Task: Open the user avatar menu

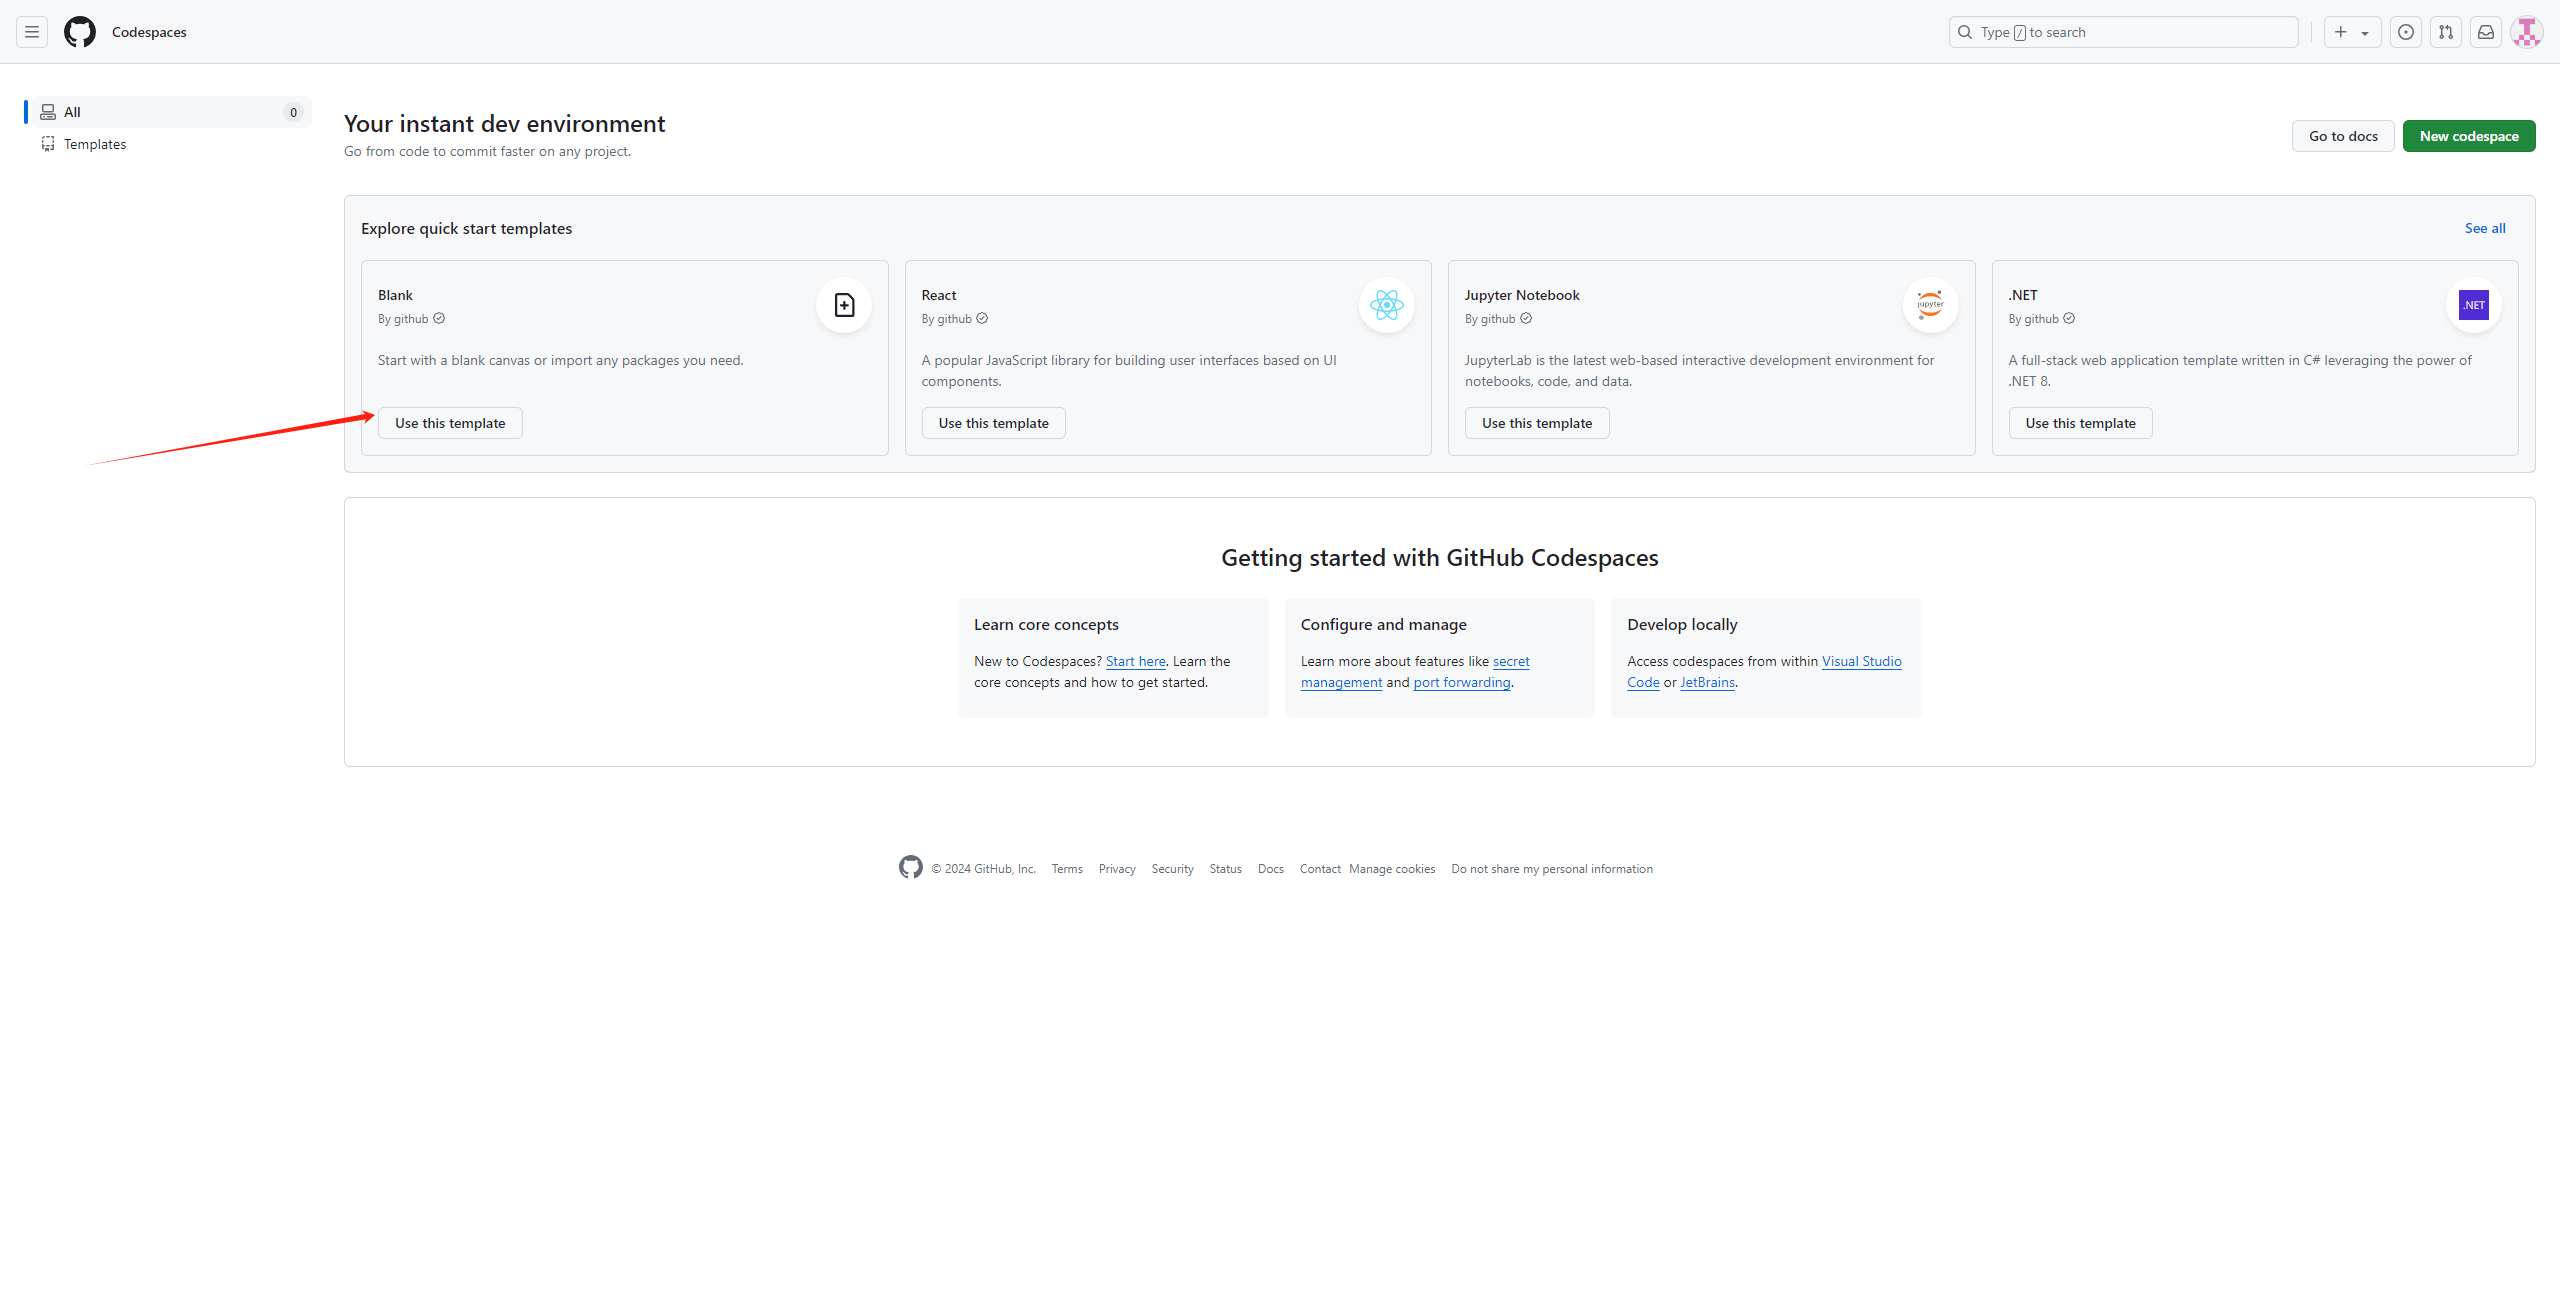Action: (x=2527, y=32)
